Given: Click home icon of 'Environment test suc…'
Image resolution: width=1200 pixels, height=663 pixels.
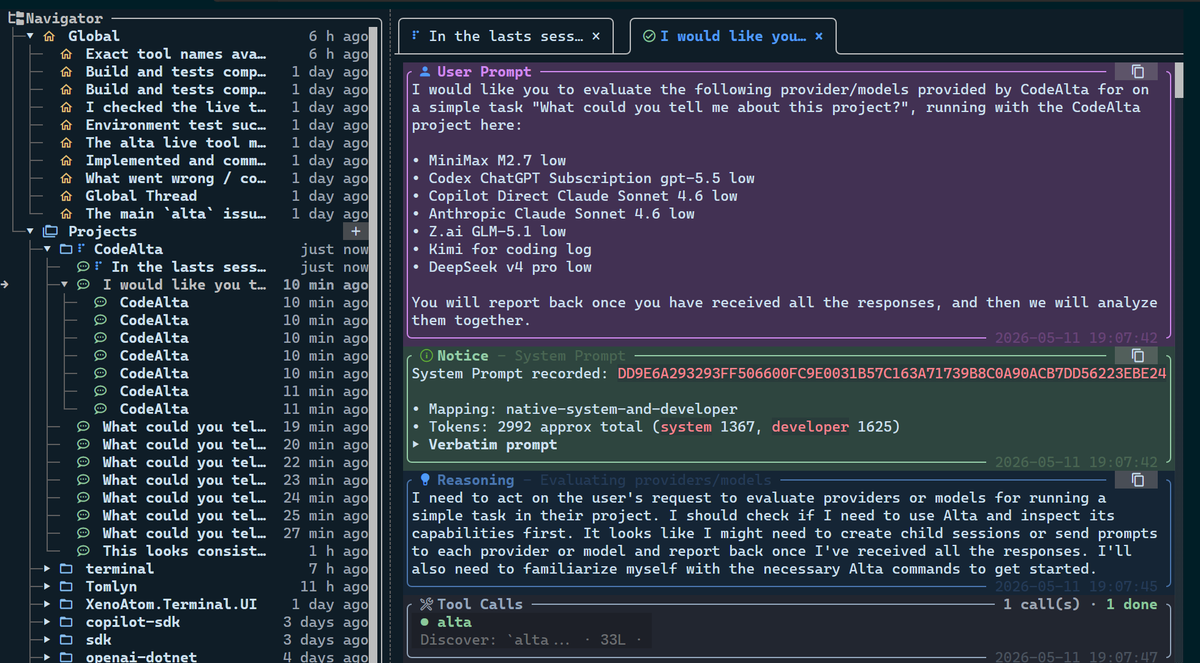Looking at the screenshot, I should [x=66, y=125].
